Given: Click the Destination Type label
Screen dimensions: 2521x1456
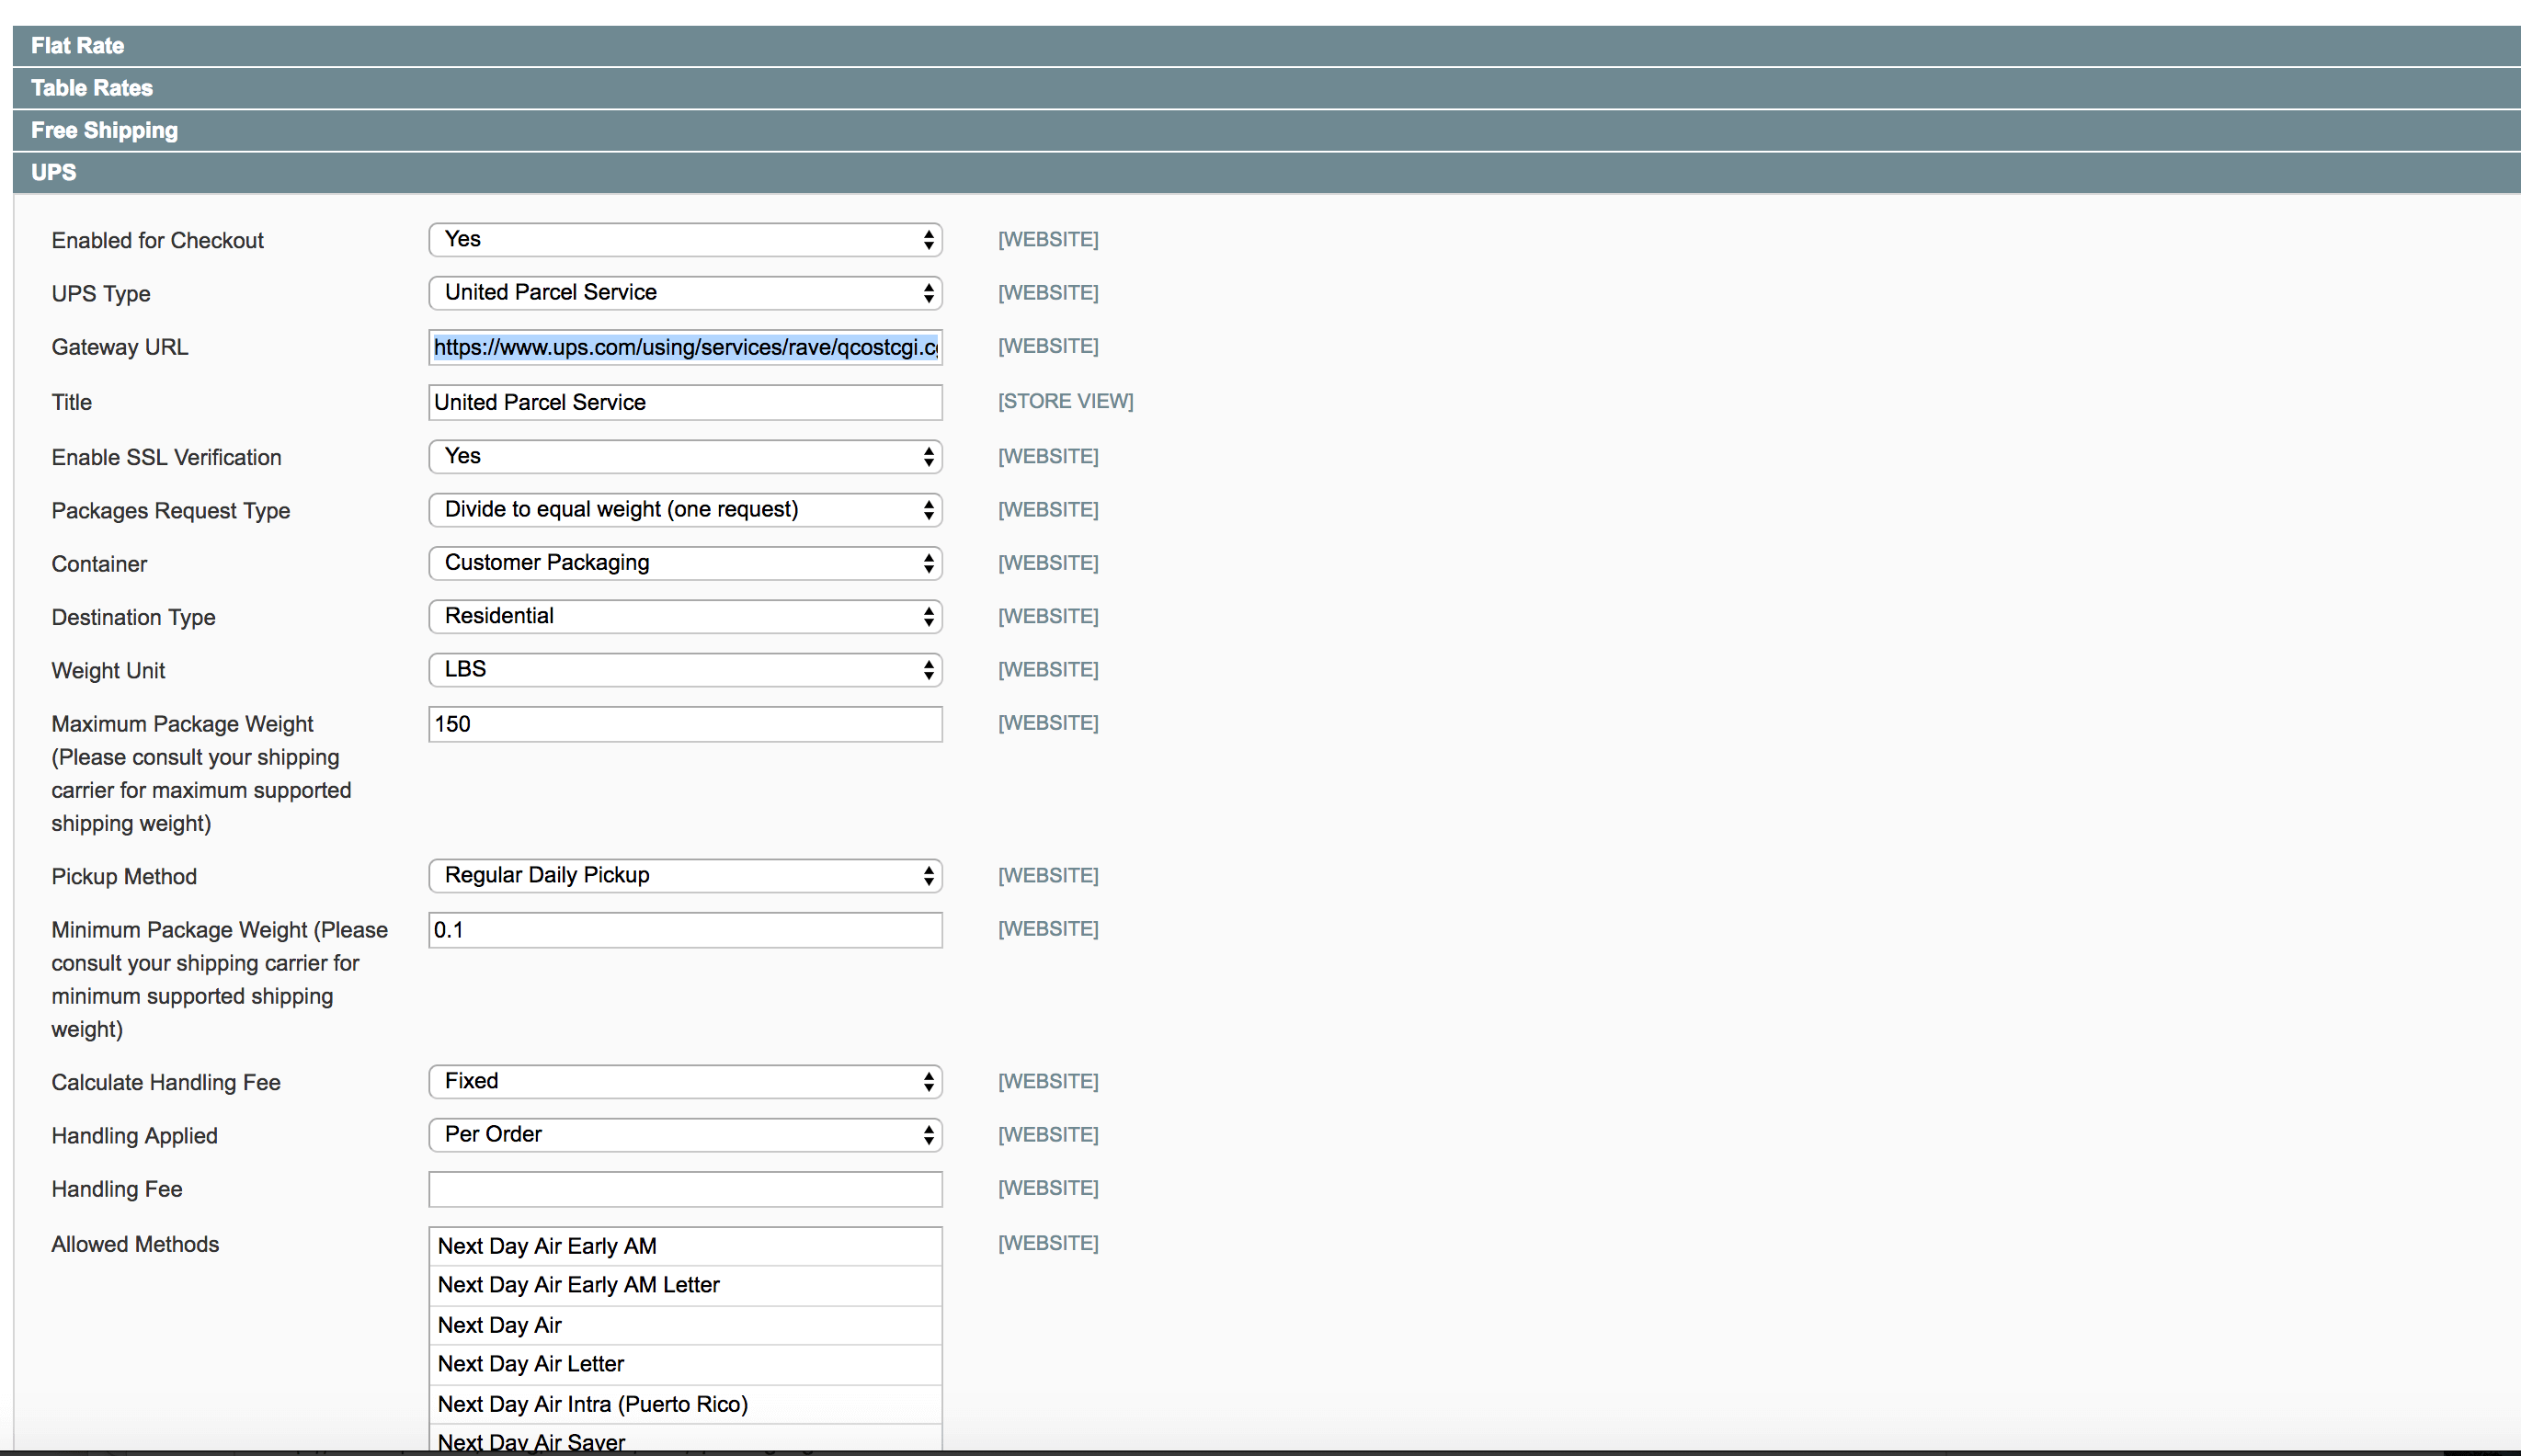Looking at the screenshot, I should click(133, 617).
